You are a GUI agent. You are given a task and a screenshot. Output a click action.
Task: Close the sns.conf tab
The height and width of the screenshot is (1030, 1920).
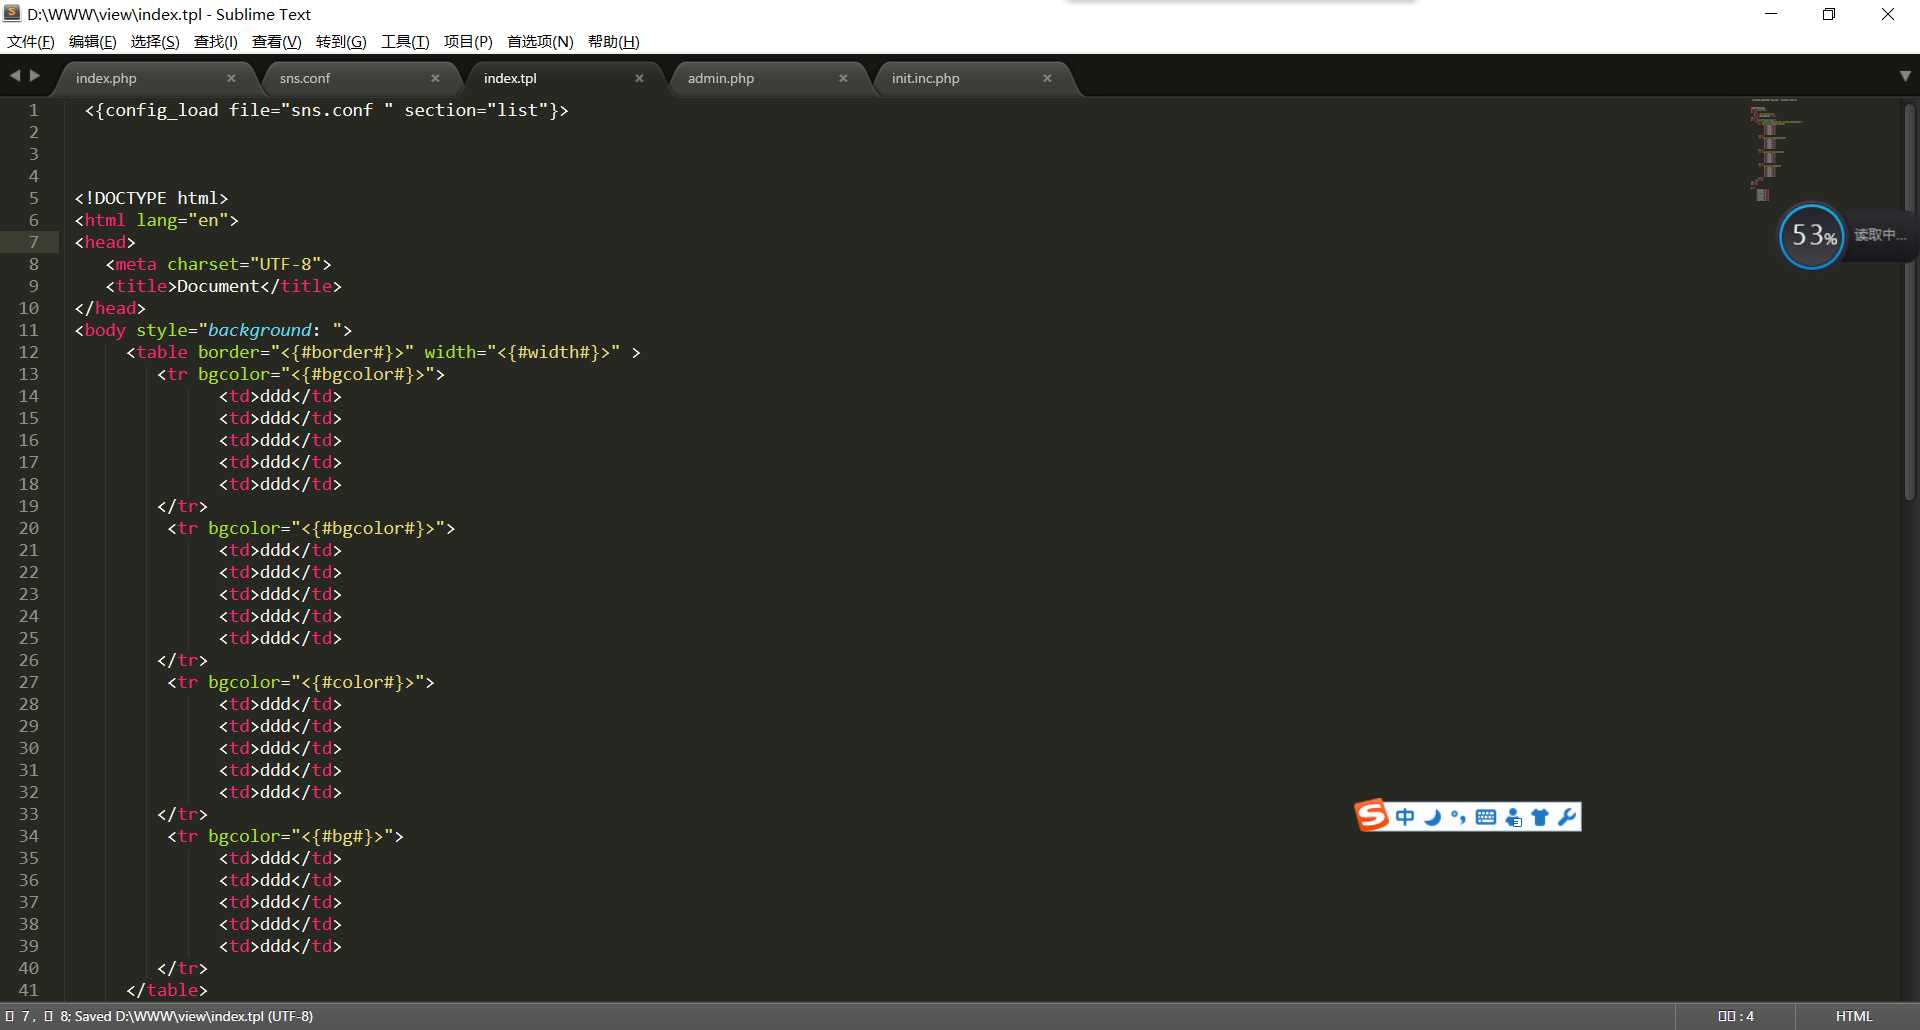click(x=435, y=78)
